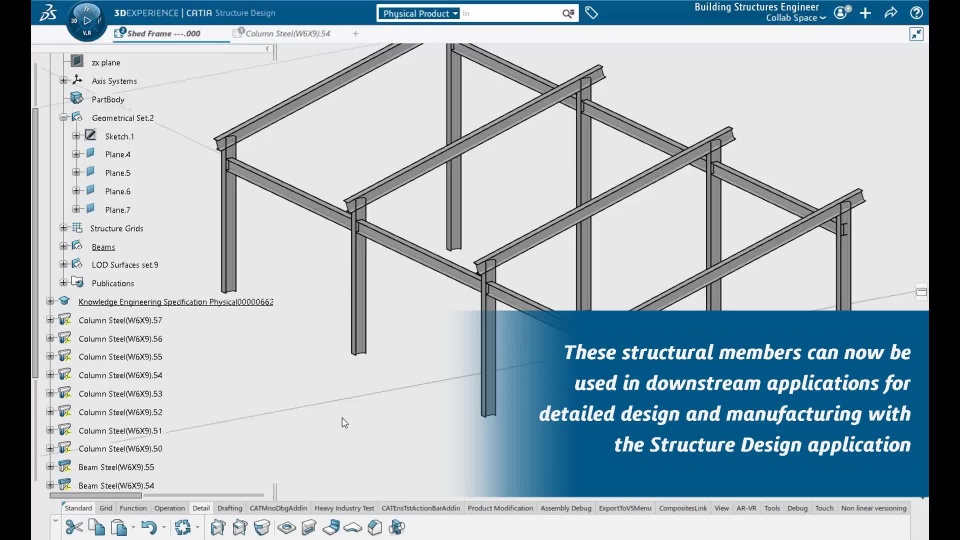Select the pipe joint tool
Screen dimensions: 960x540
point(397,527)
